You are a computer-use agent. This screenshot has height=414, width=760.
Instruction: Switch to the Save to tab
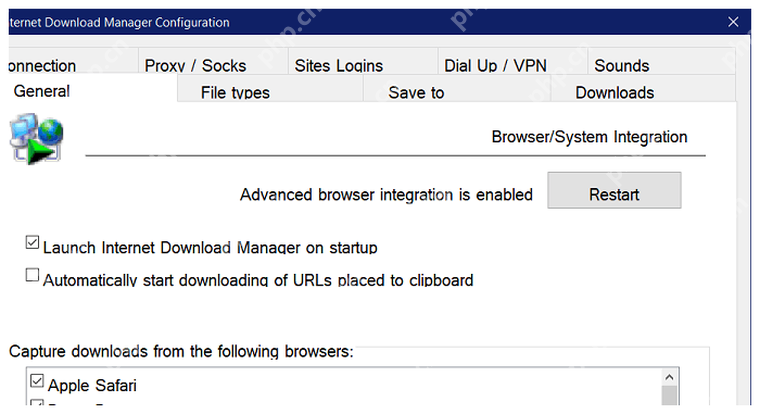(x=457, y=90)
